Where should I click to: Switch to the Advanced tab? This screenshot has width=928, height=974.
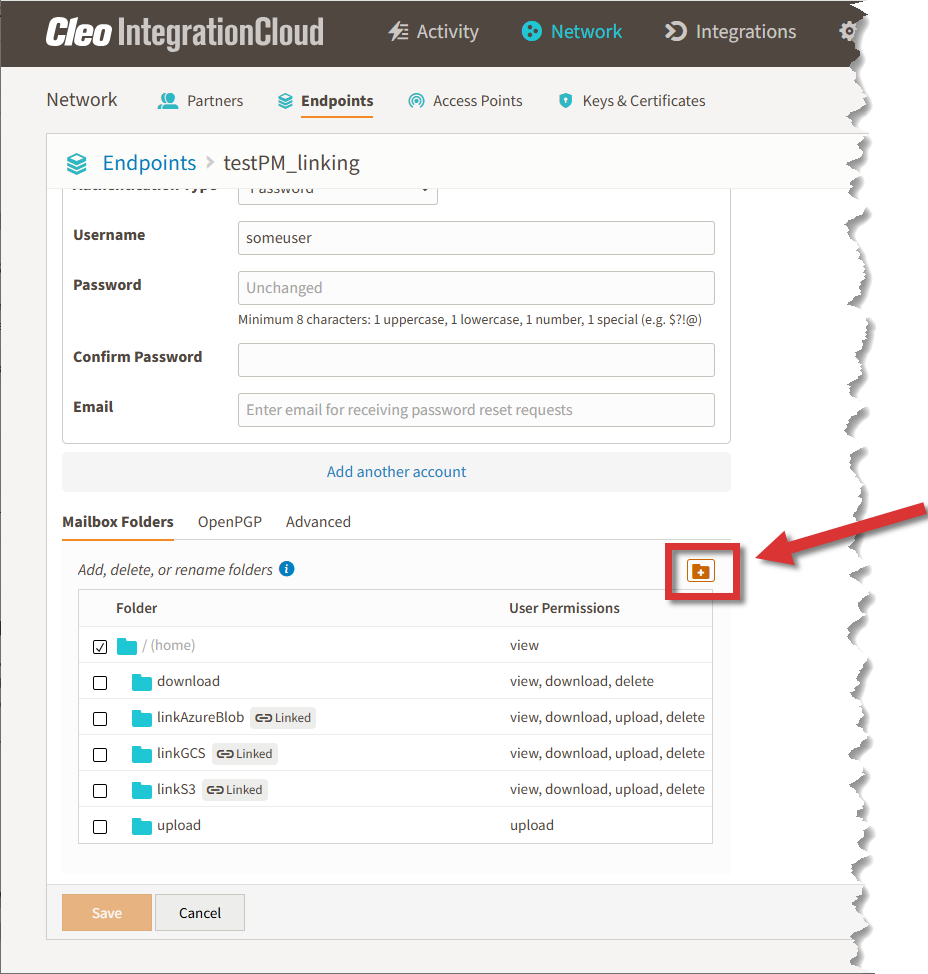tap(318, 522)
